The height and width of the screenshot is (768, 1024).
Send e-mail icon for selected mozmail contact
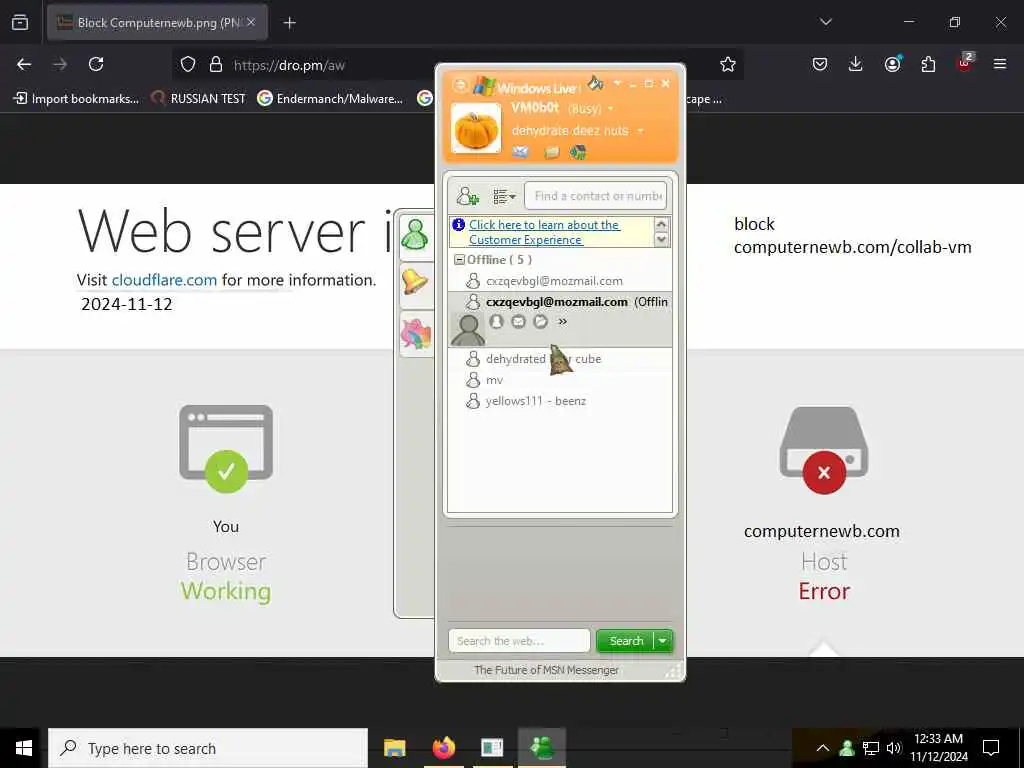[519, 321]
